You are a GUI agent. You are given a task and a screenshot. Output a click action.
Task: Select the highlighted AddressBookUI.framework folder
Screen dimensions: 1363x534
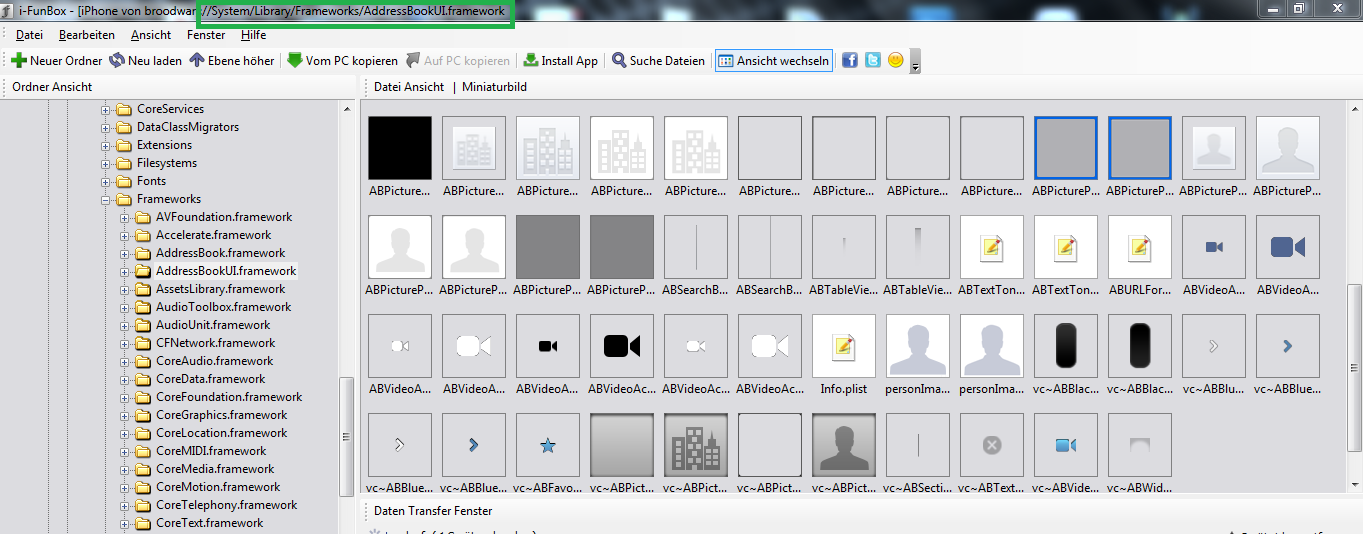(226, 271)
